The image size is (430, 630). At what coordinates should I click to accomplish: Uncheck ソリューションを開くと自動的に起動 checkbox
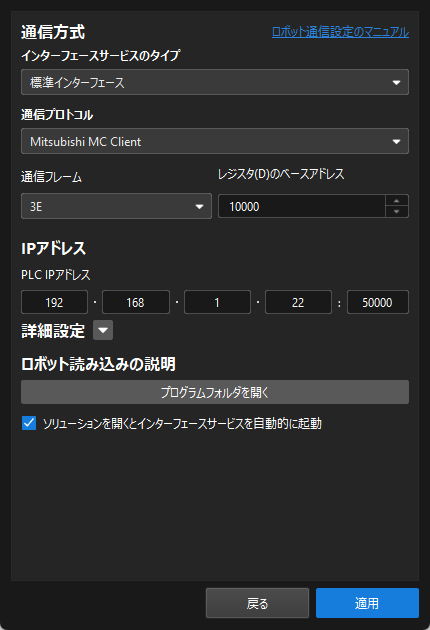[x=29, y=423]
